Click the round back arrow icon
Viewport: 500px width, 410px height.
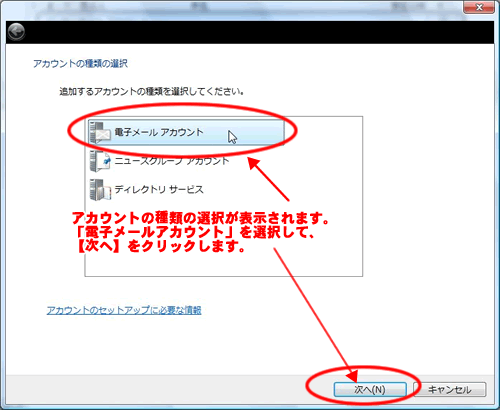pyautogui.click(x=16, y=32)
